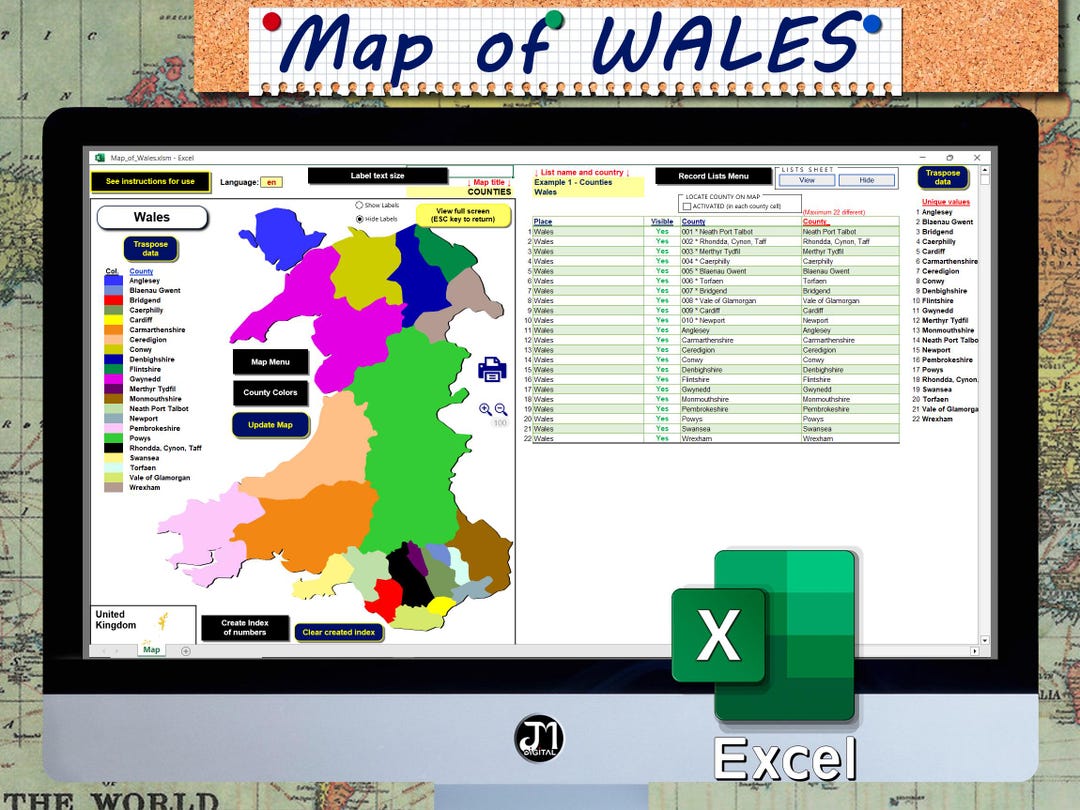Select the zoom out magnifier icon
This screenshot has height=810, width=1080.
[501, 408]
